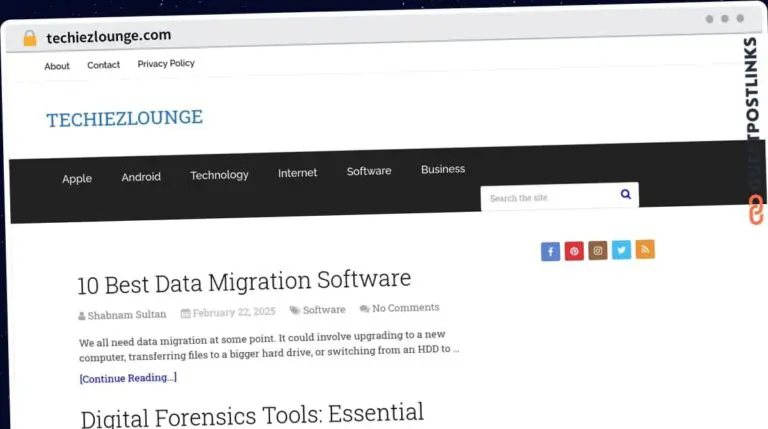
Task: Go to the Technology category
Action: (x=219, y=175)
